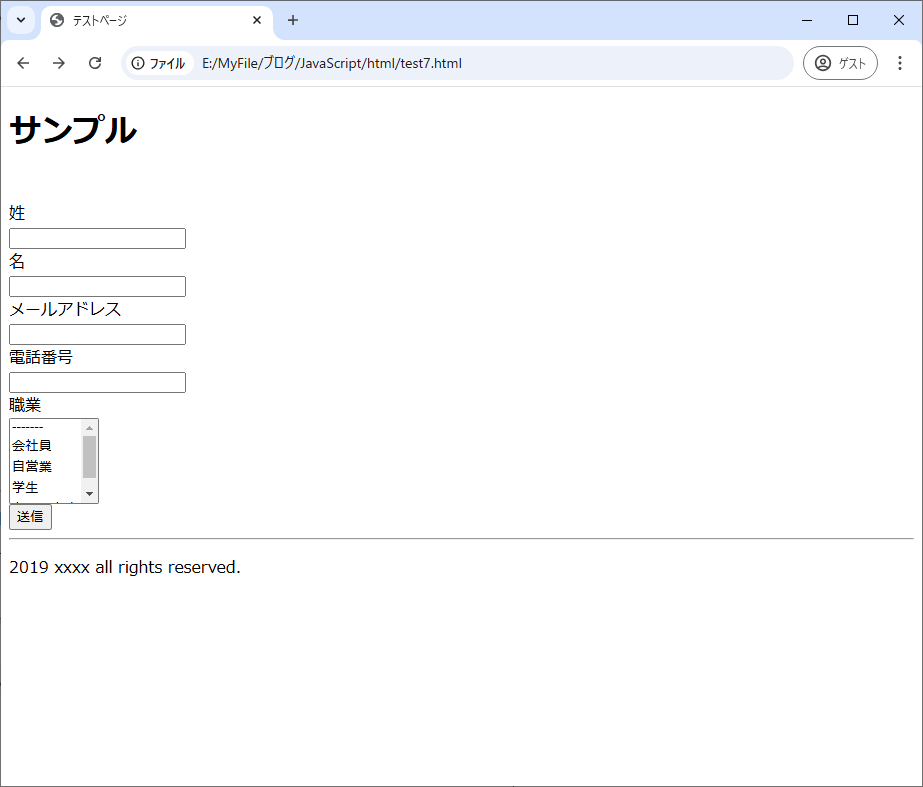The image size is (923, 787).
Task: Reload the page with the refresh icon
Action: [x=95, y=63]
